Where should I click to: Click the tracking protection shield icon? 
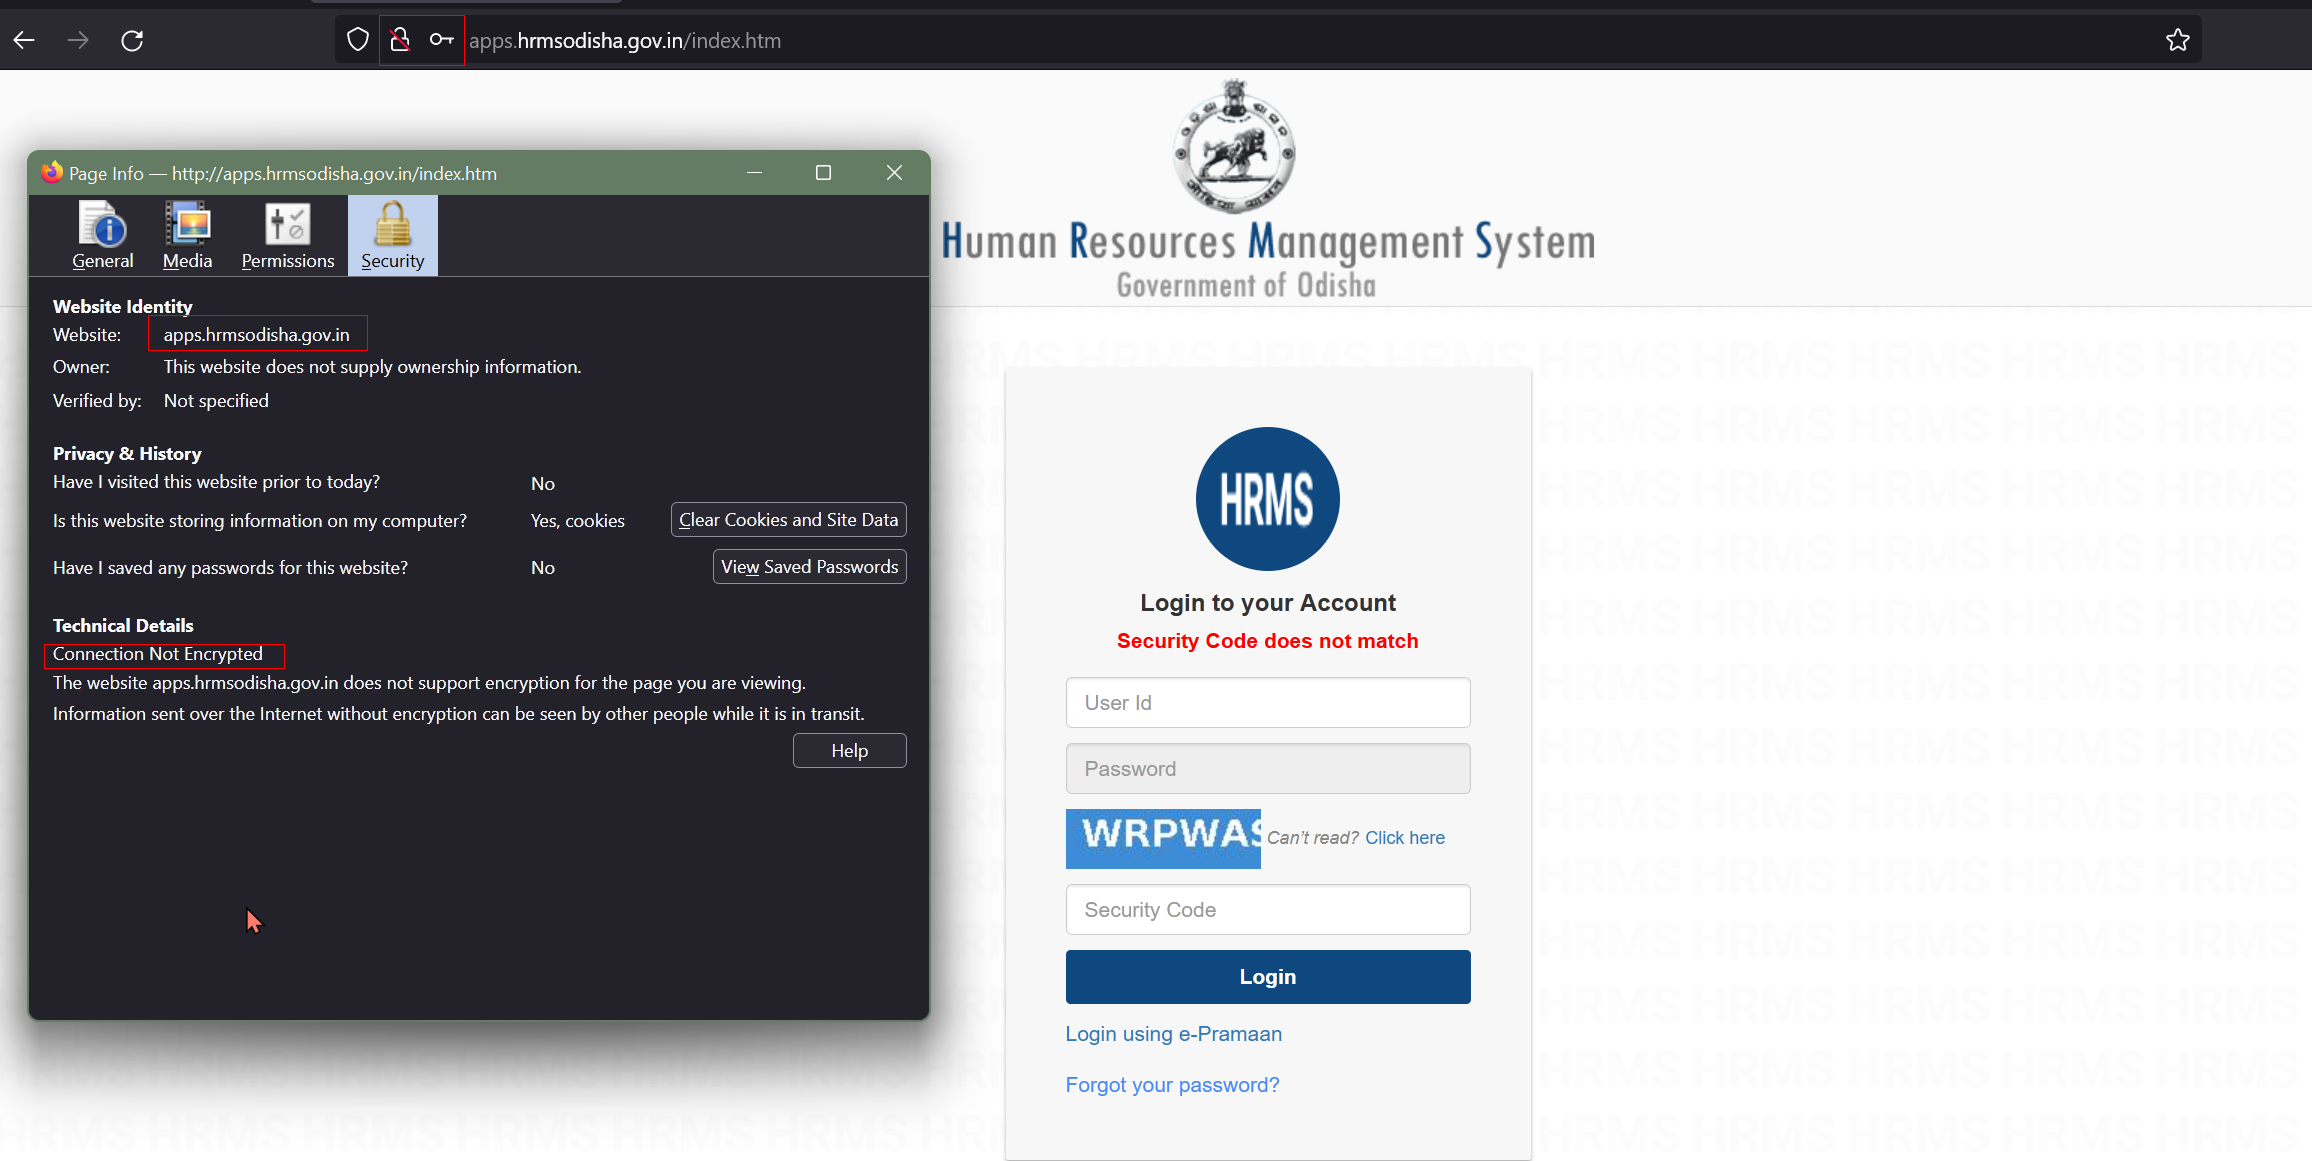tap(358, 40)
